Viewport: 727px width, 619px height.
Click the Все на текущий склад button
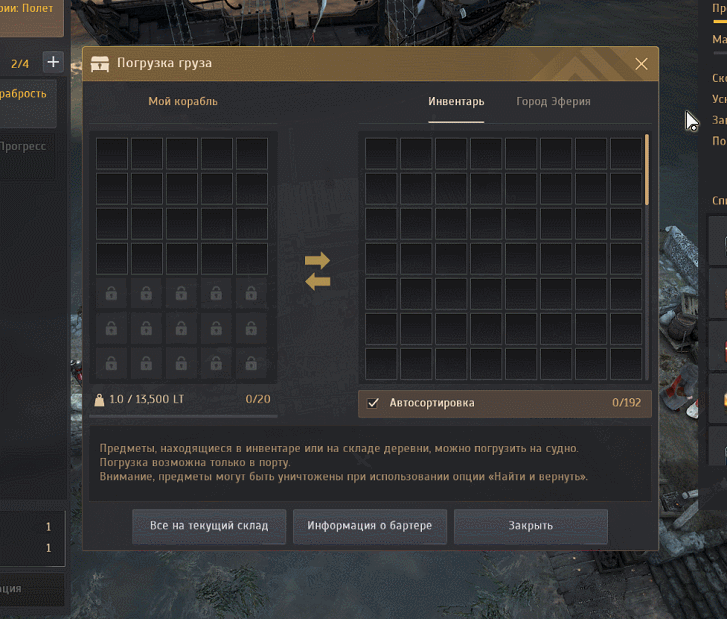(x=209, y=526)
